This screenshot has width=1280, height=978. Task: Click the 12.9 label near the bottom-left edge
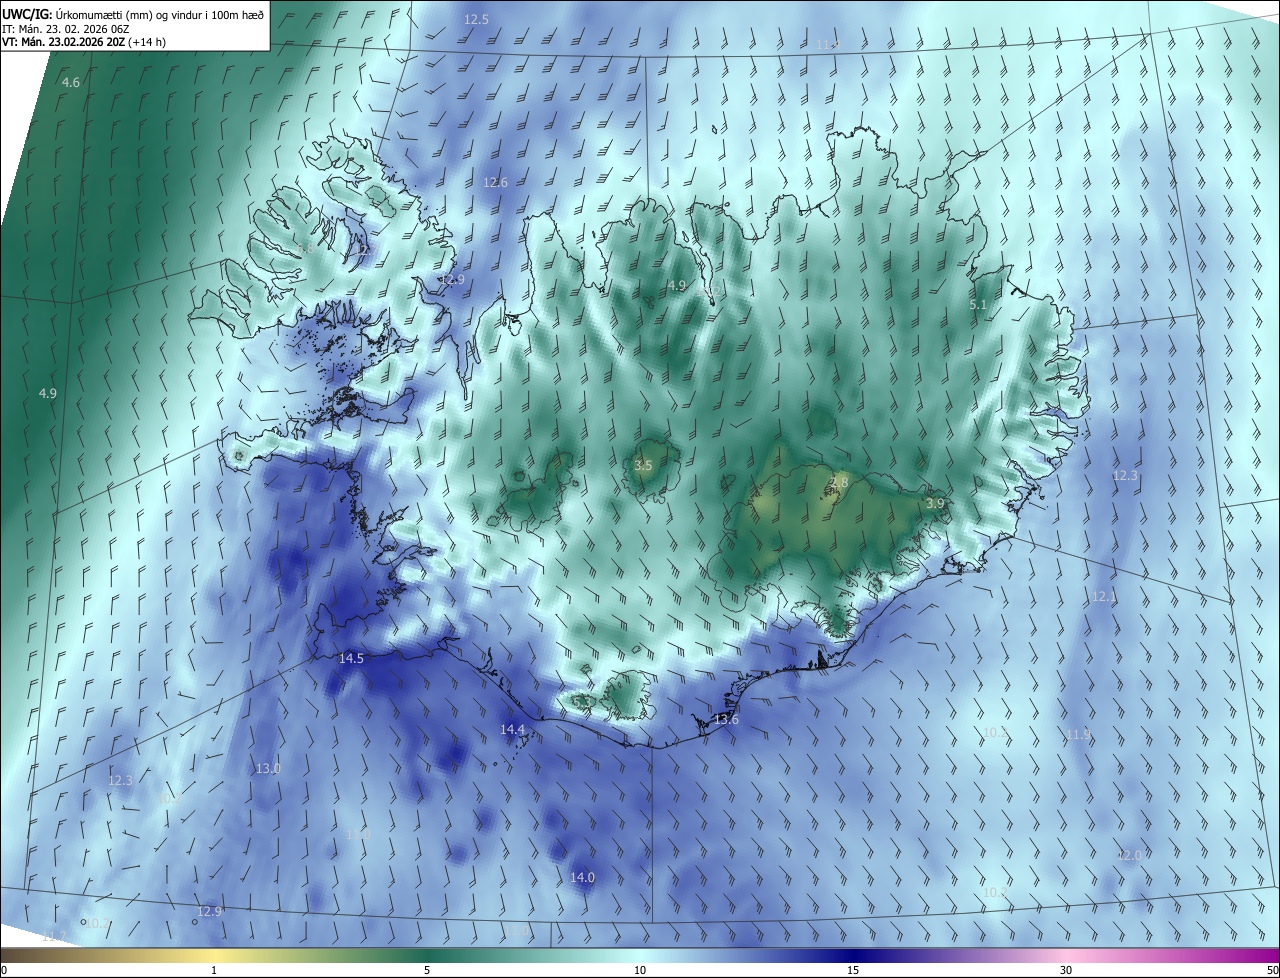(209, 911)
